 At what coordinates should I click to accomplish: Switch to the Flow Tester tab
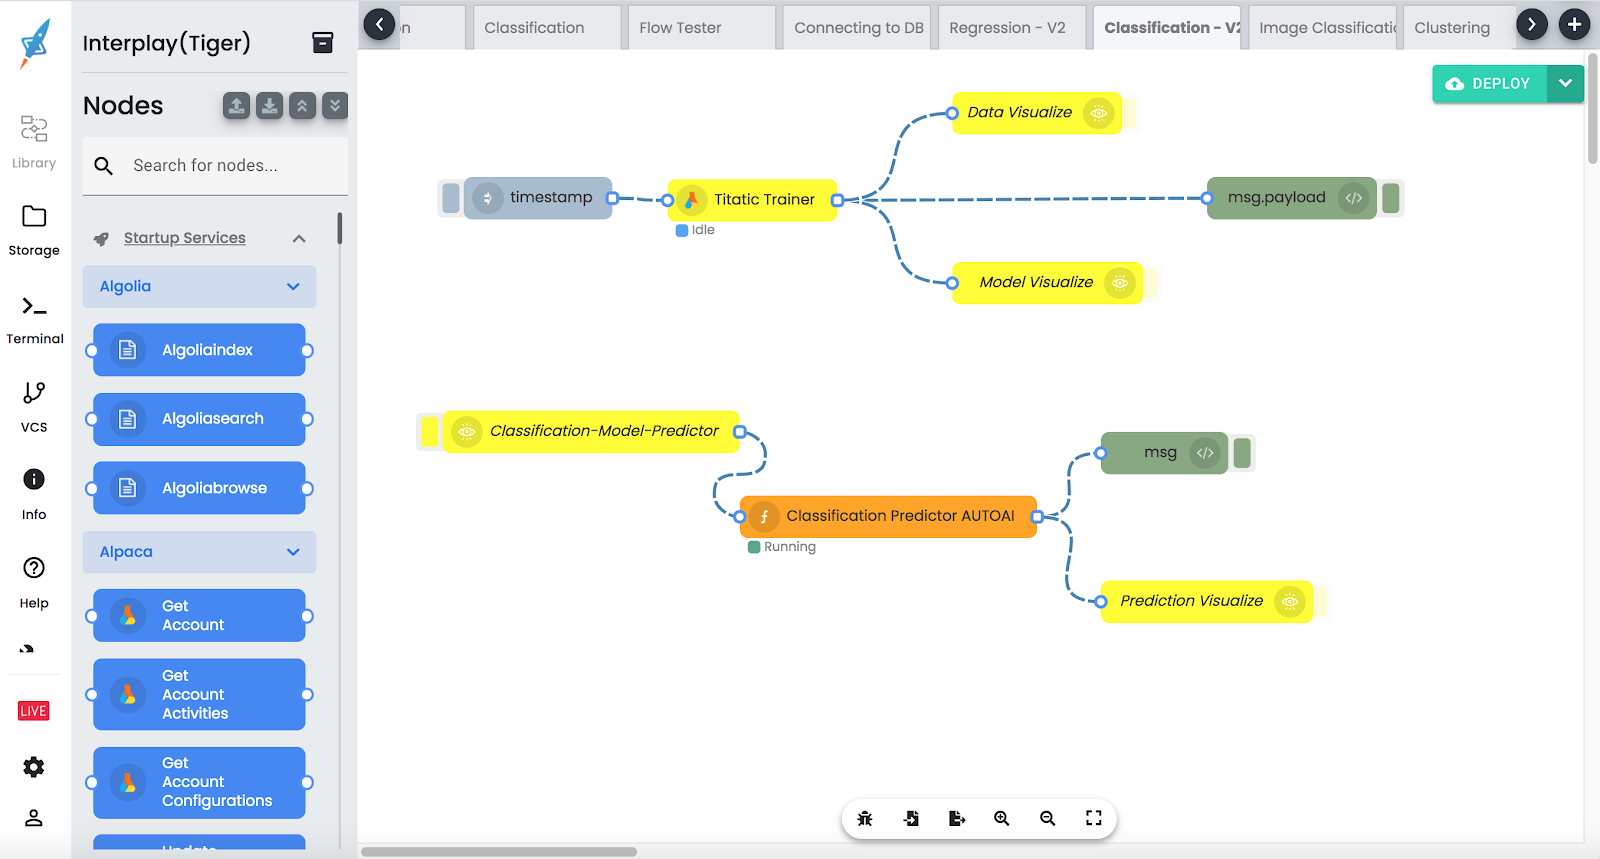point(680,28)
